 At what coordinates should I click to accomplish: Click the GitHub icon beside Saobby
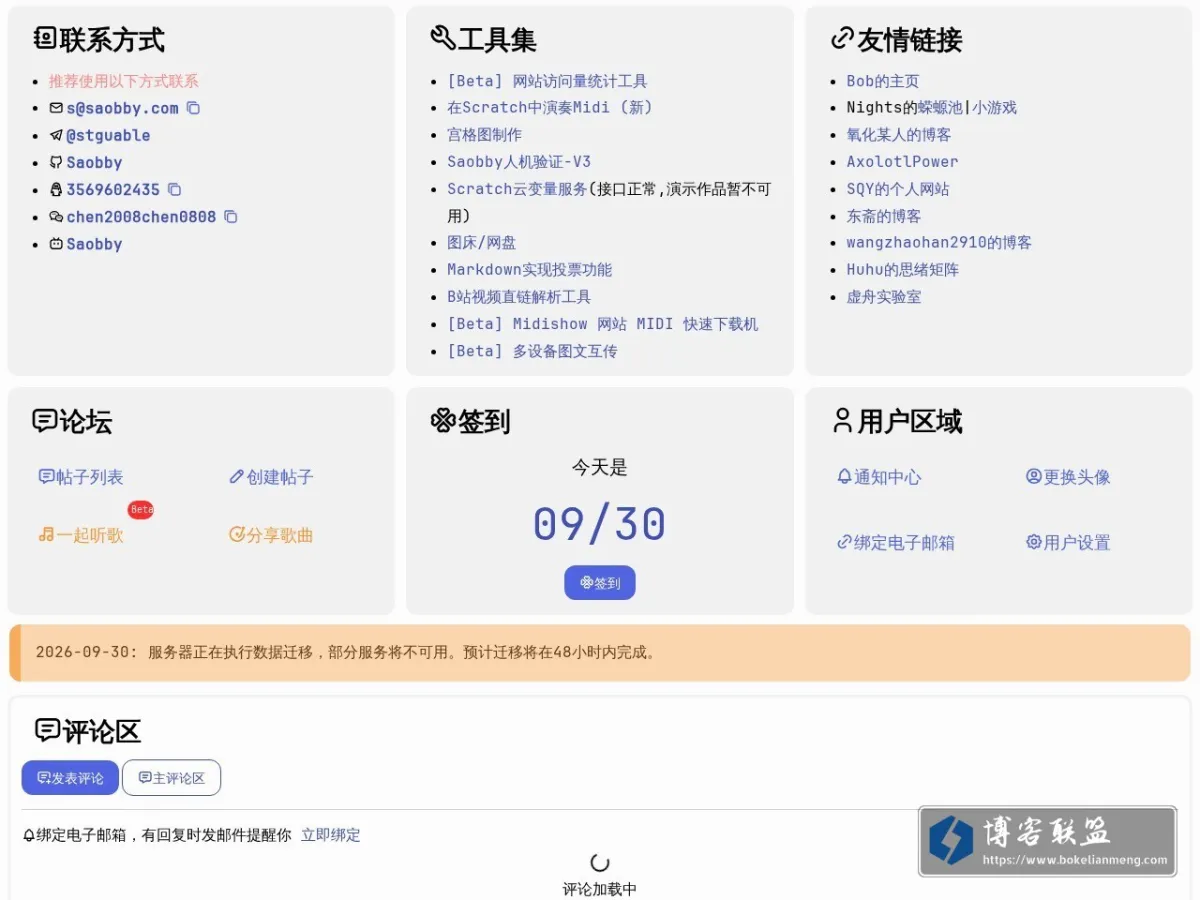[56, 162]
